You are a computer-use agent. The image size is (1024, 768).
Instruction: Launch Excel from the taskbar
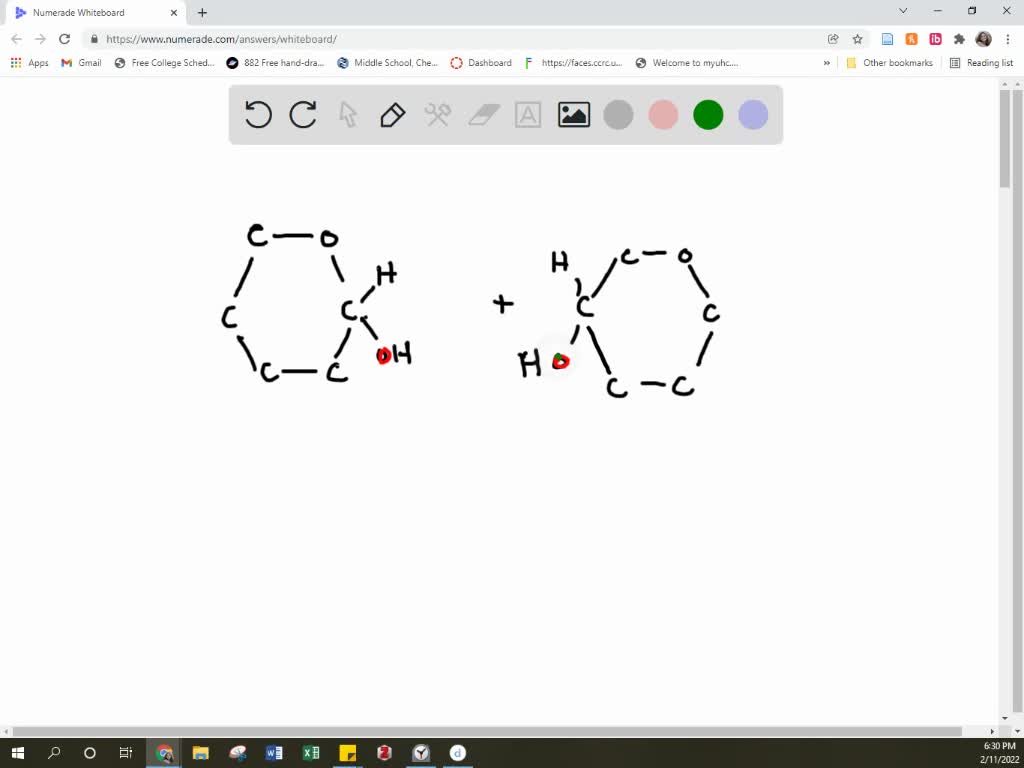point(310,753)
